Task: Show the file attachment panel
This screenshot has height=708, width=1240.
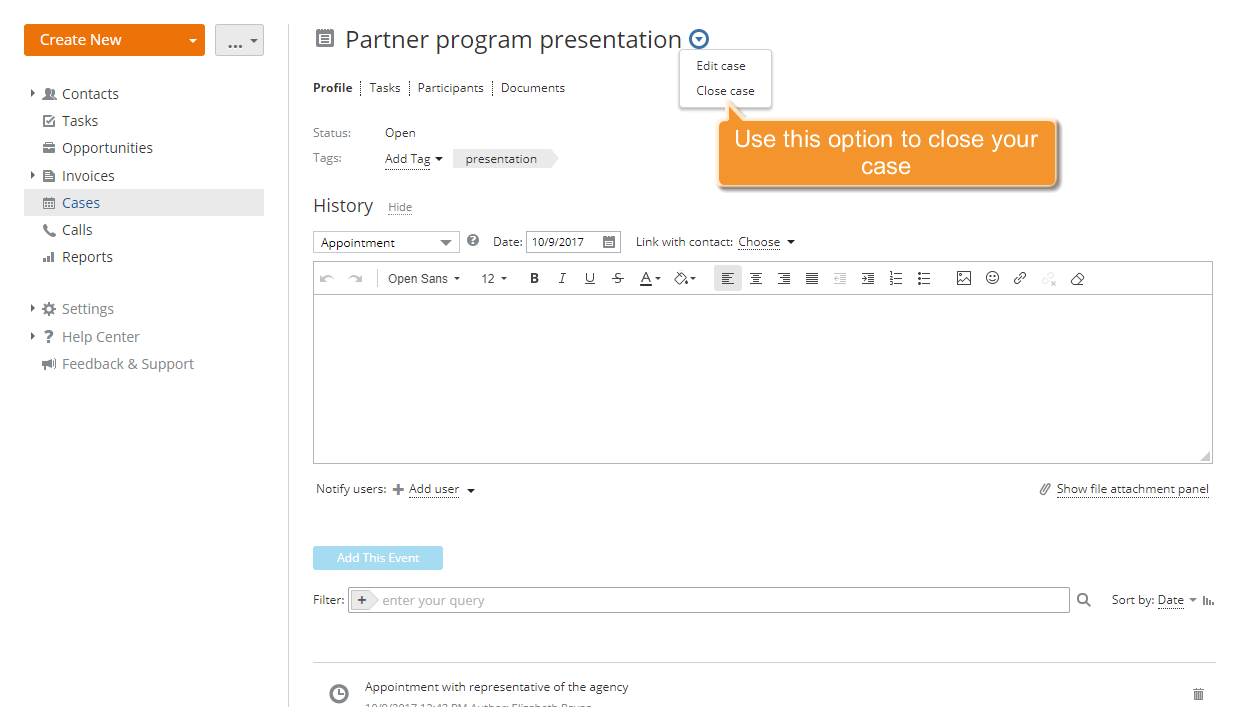Action: 1132,489
